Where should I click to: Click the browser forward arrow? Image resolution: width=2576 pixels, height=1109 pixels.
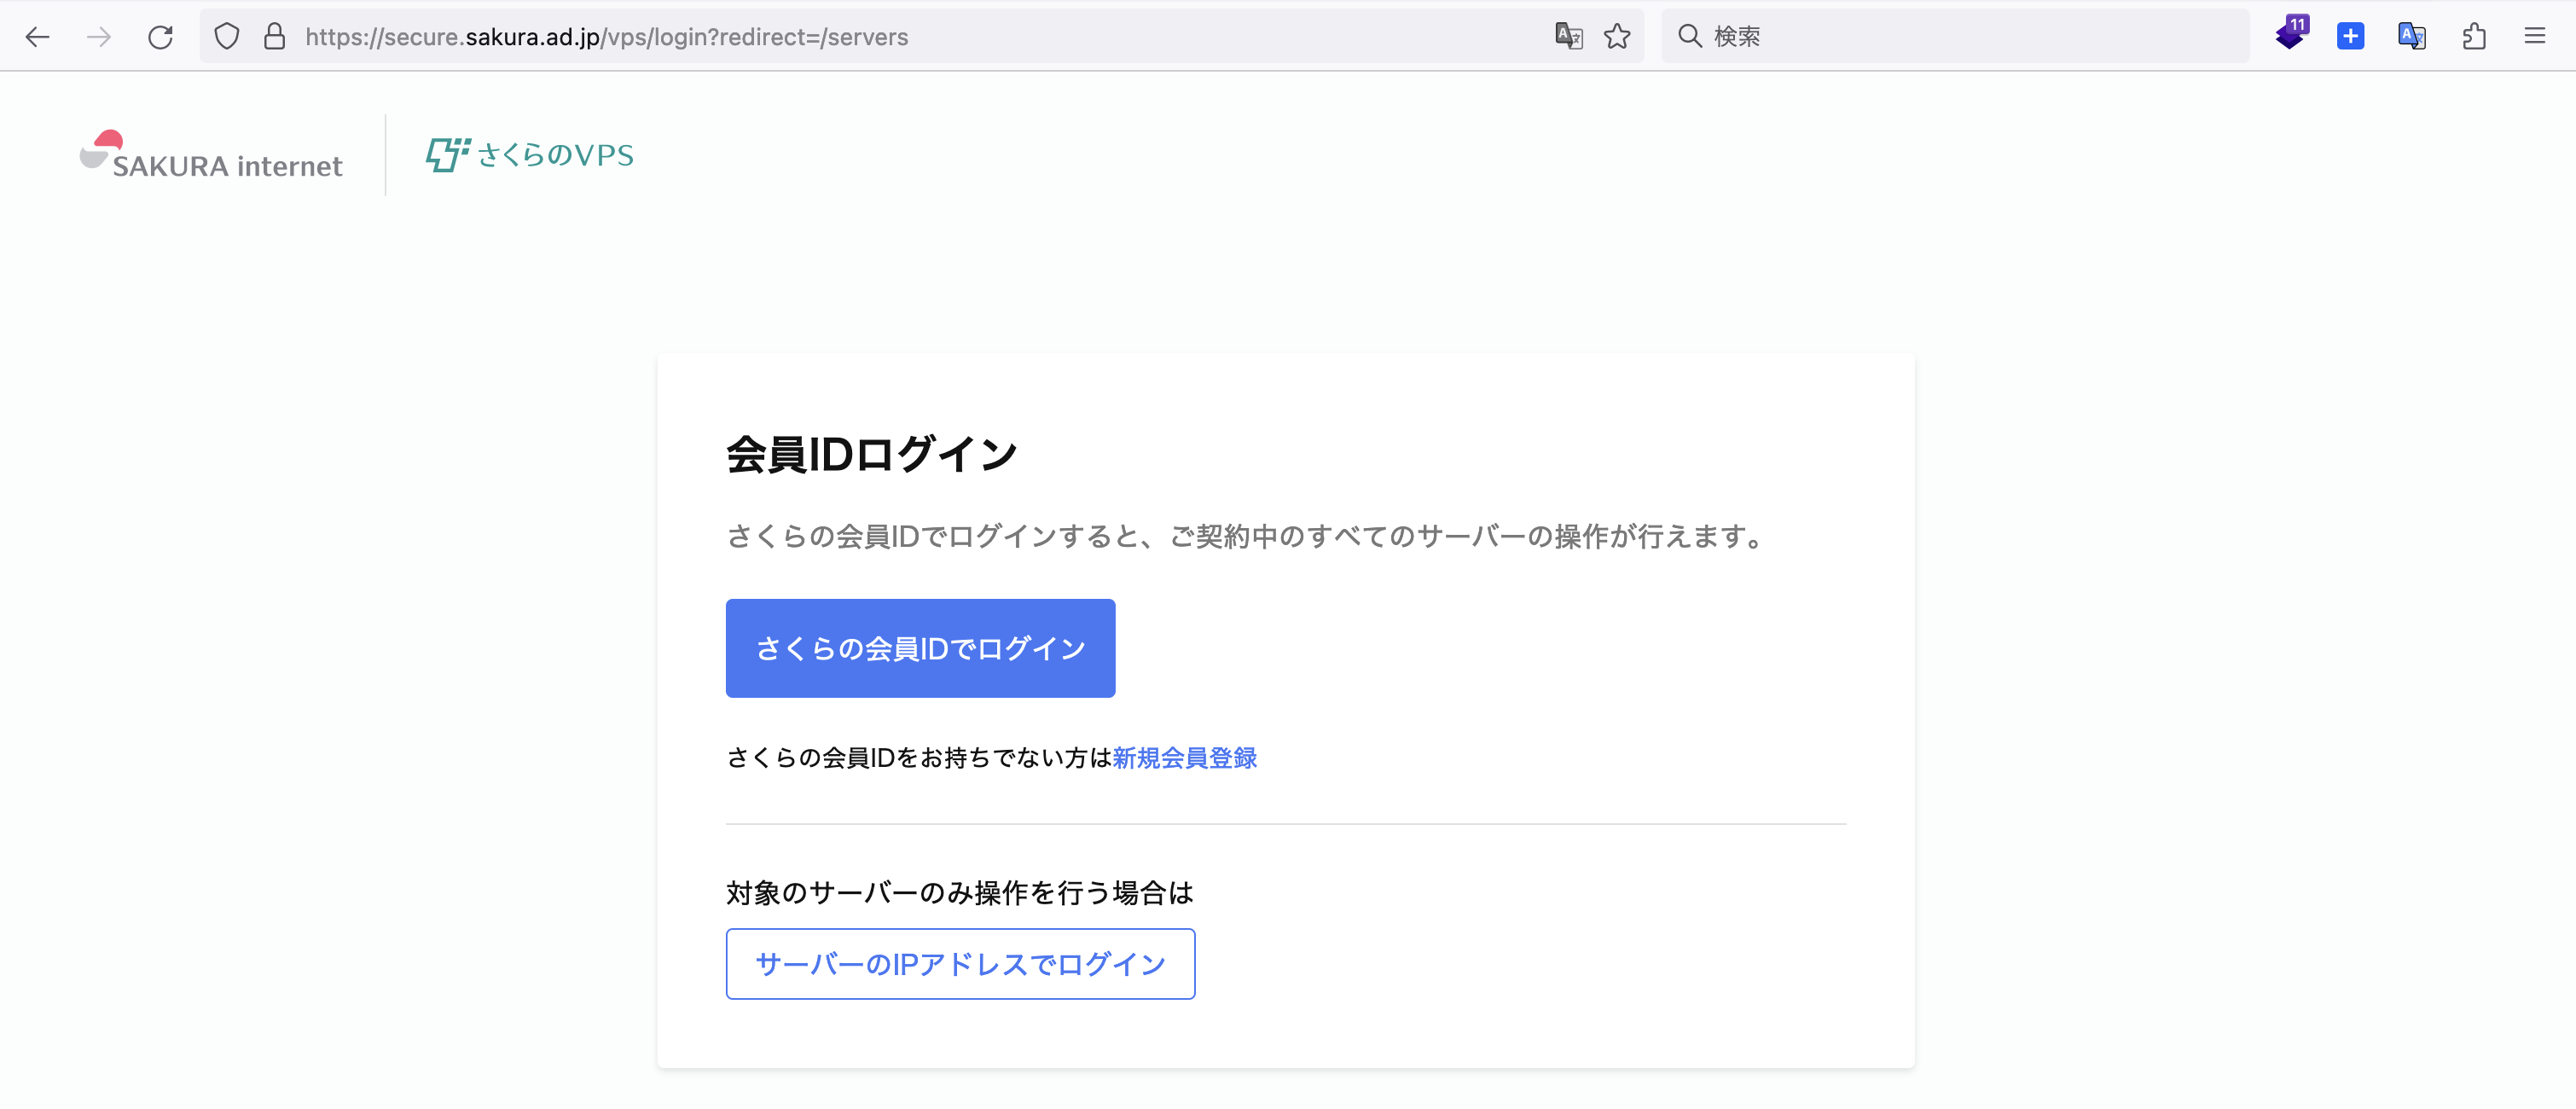[x=99, y=37]
